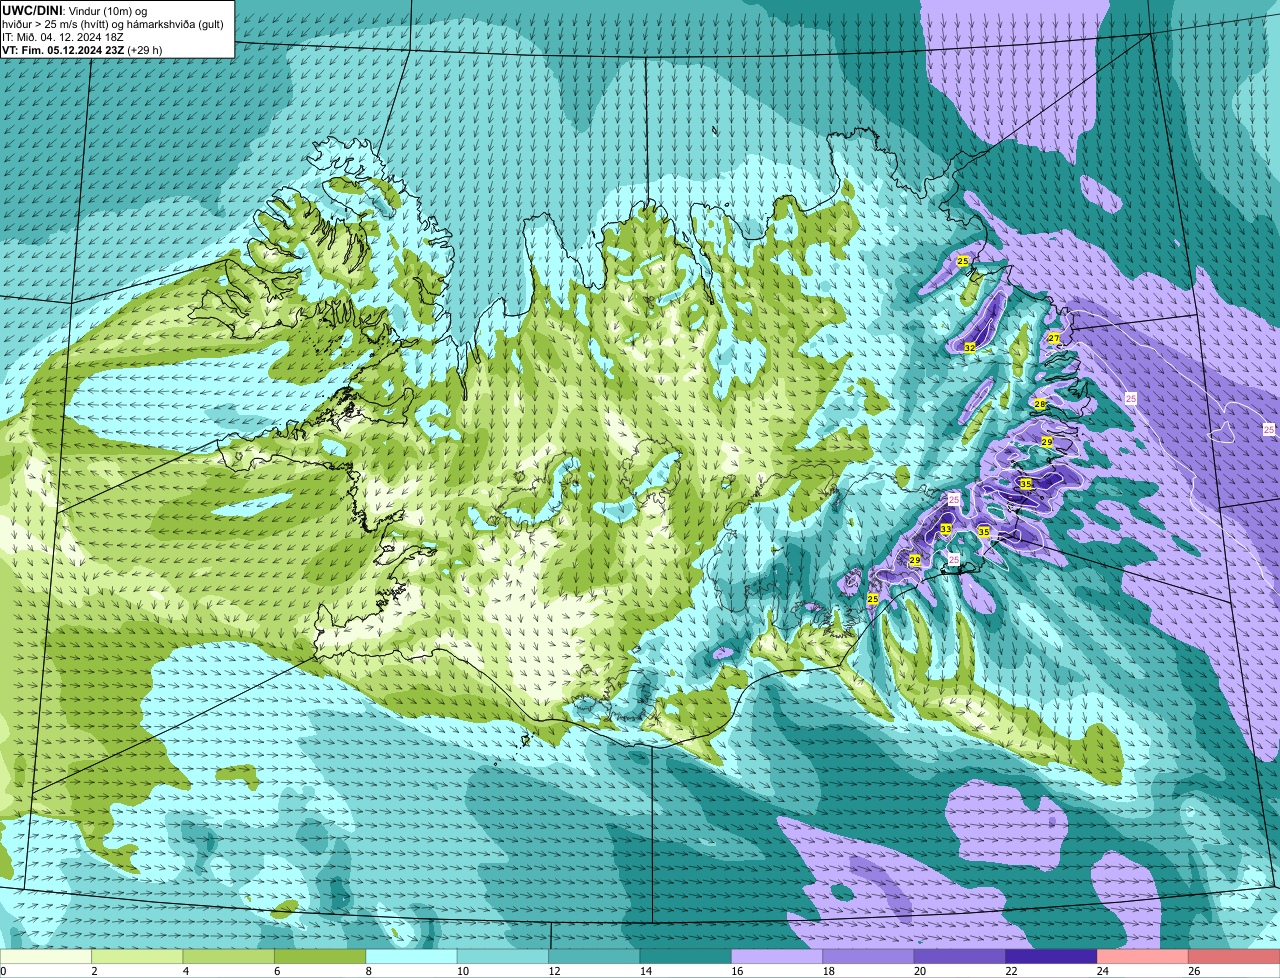Select the legend scale value 16

[736, 971]
